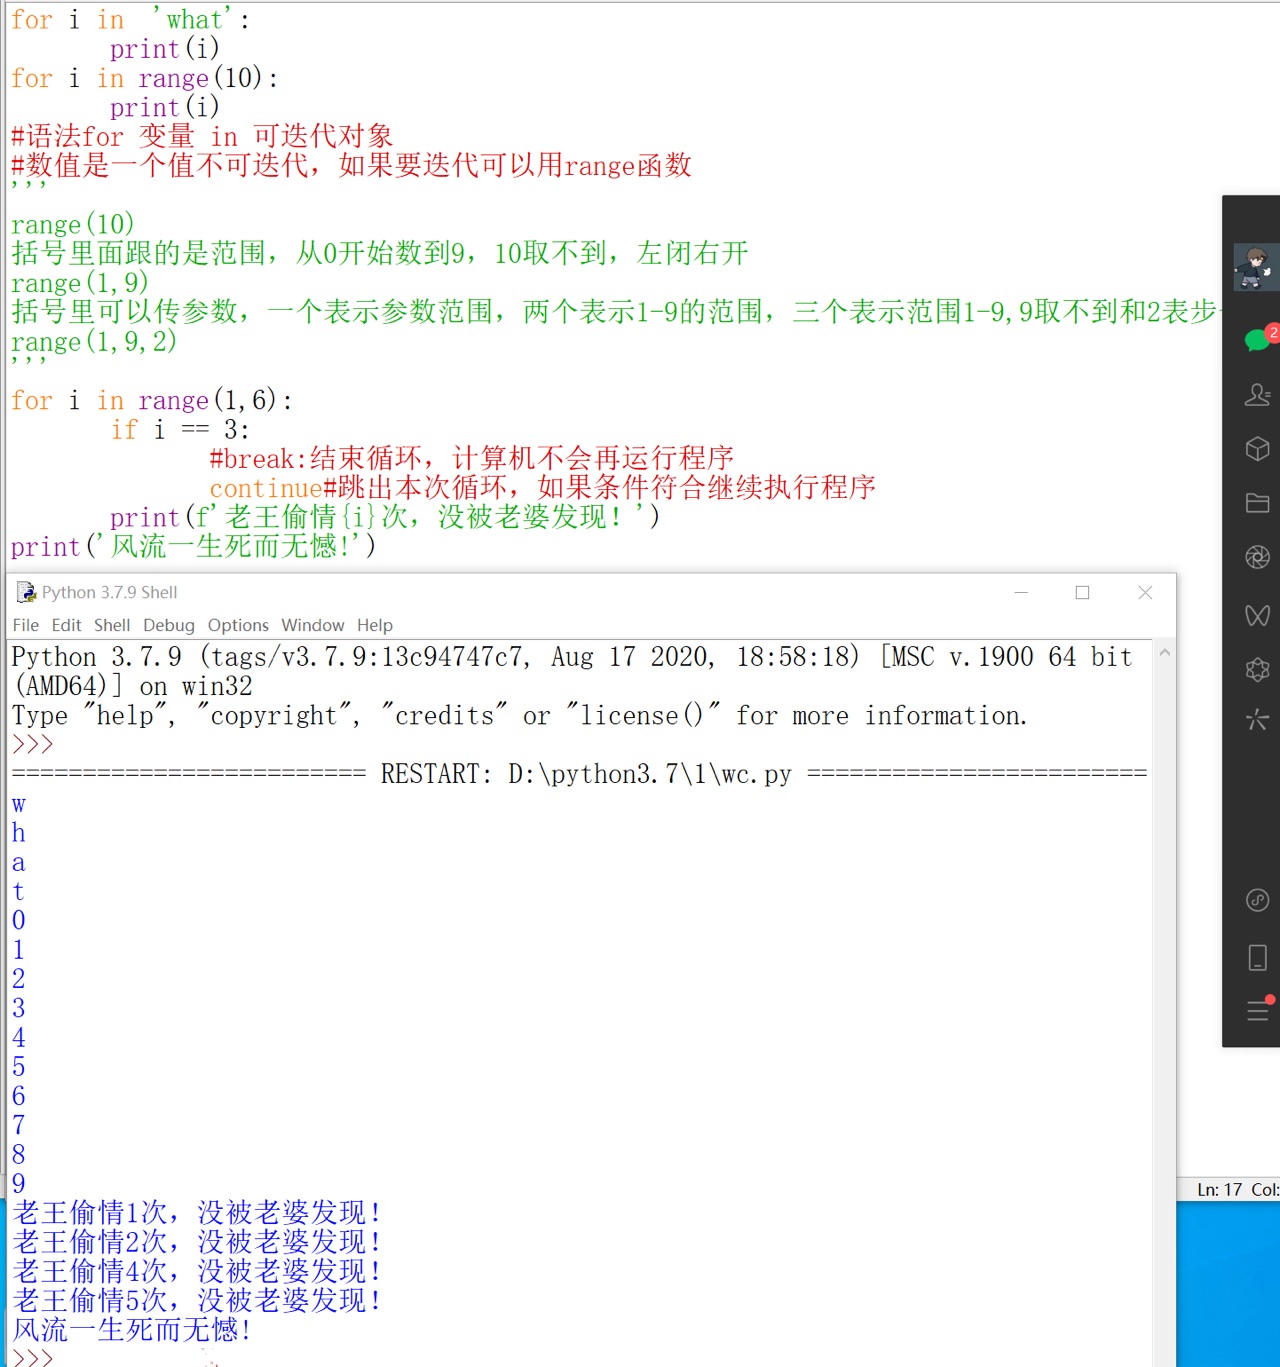Viewport: 1280px width, 1367px height.
Task: Open the Options menu
Action: pyautogui.click(x=238, y=625)
